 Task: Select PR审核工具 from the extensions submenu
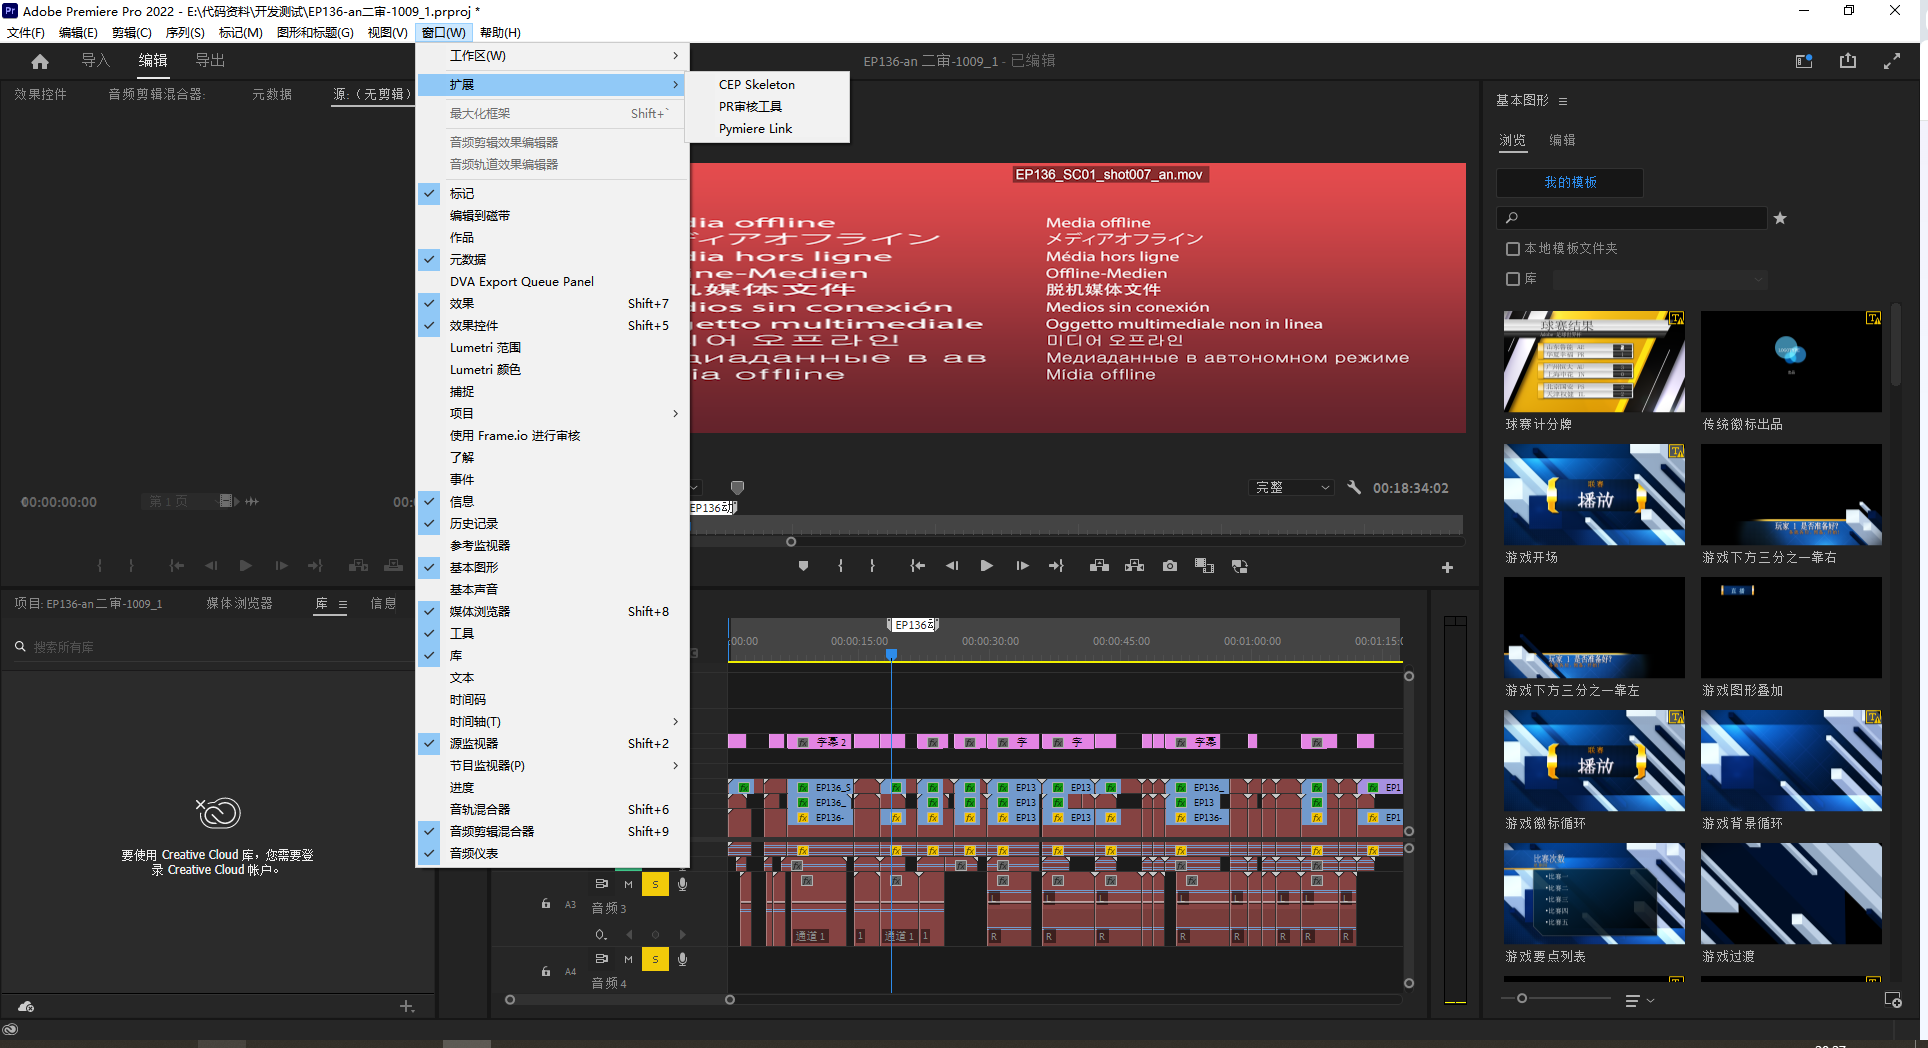point(750,107)
